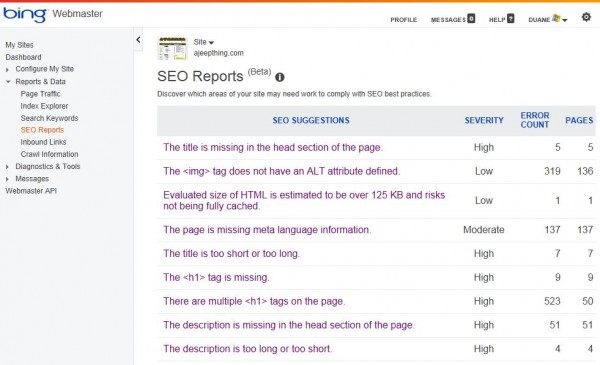This screenshot has height=365, width=600.
Task: Click error count 319 in ALT attribute row
Action: (x=552, y=171)
